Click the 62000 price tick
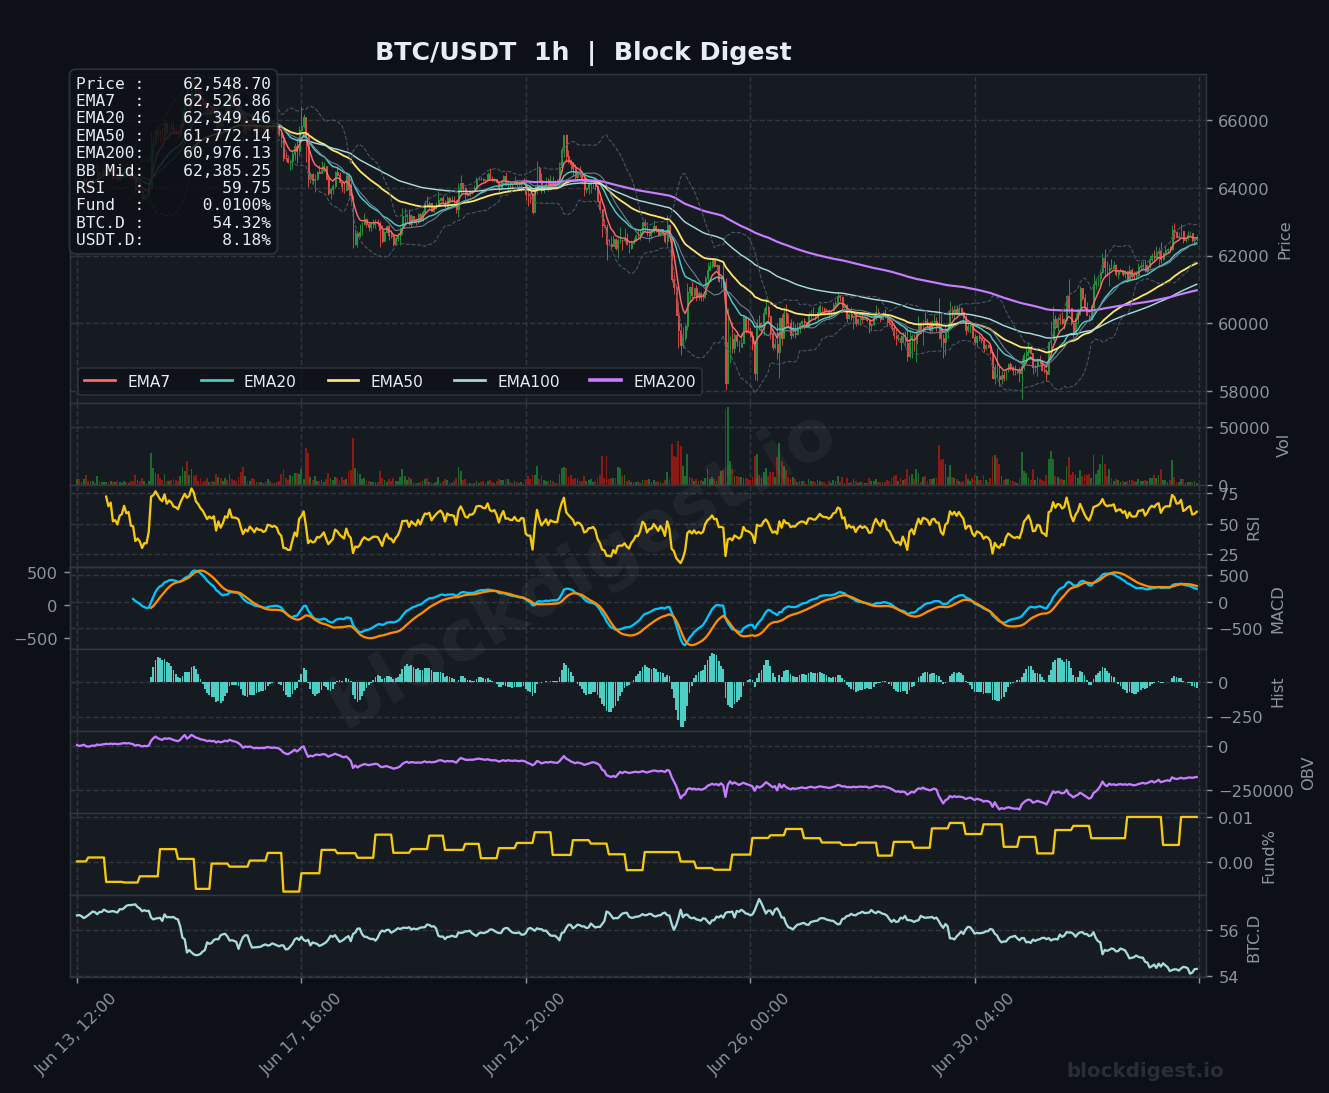Screen dimensions: 1329x1093 click(1242, 257)
